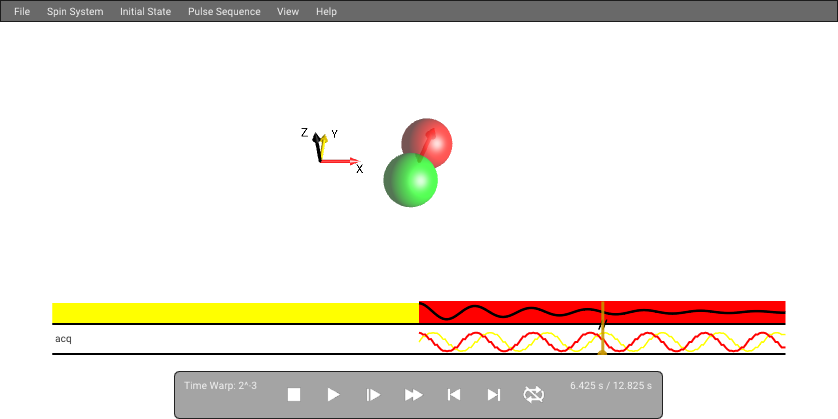Click the red-yellow acquisition signal trace
This screenshot has width=838, height=419.
(x=602, y=342)
